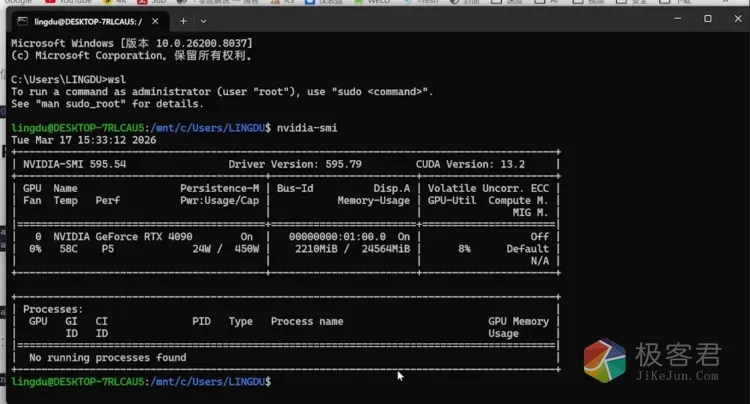Close the terminal window
750x404 pixels.
736,19
